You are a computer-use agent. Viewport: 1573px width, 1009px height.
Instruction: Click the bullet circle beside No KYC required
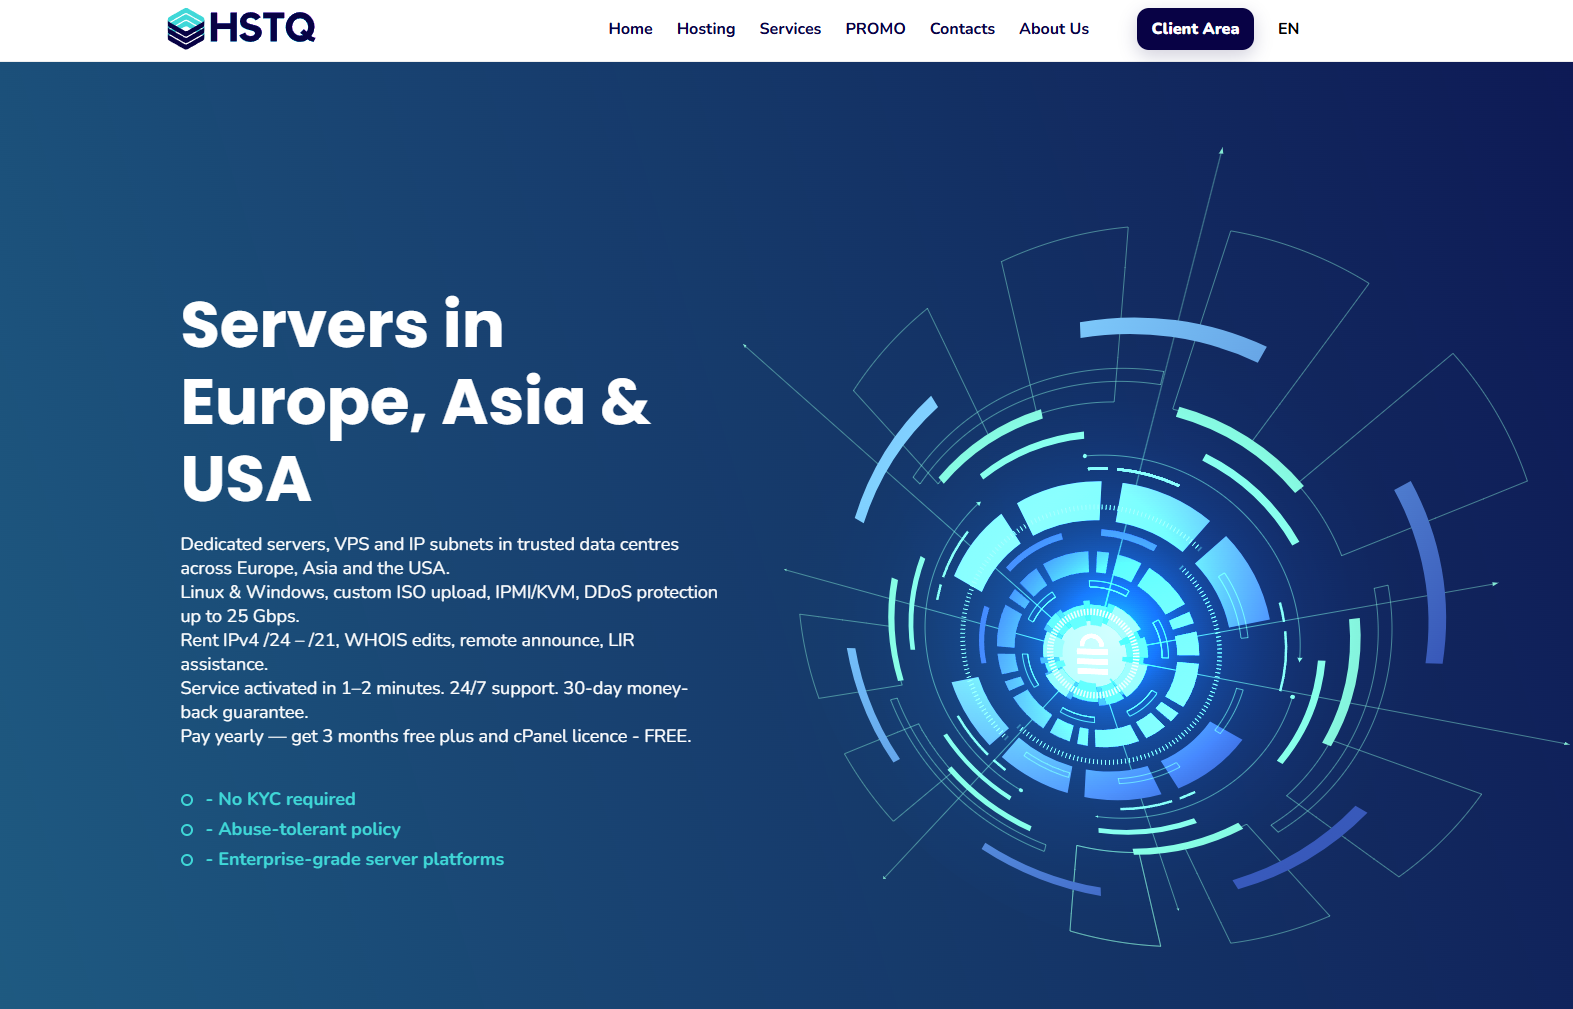coord(187,800)
